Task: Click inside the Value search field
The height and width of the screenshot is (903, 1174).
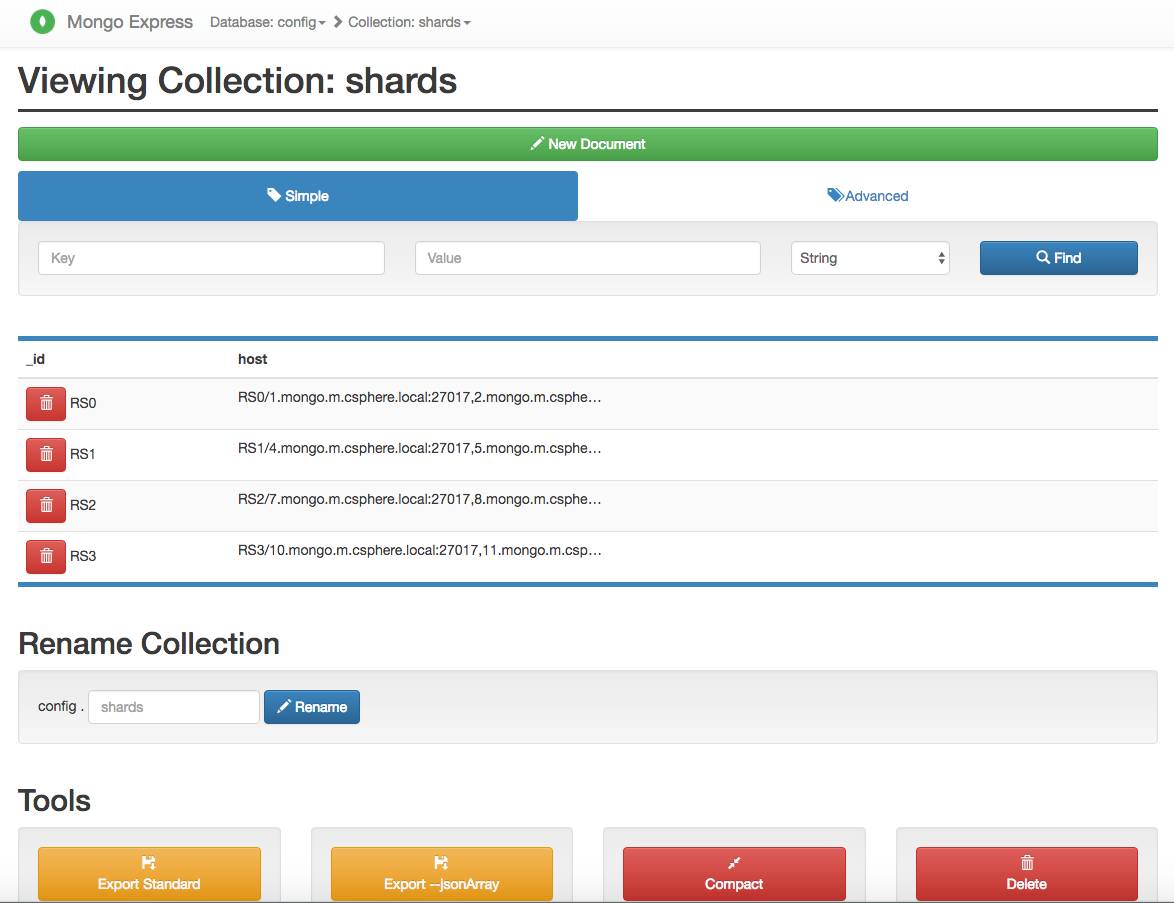Action: [587, 257]
